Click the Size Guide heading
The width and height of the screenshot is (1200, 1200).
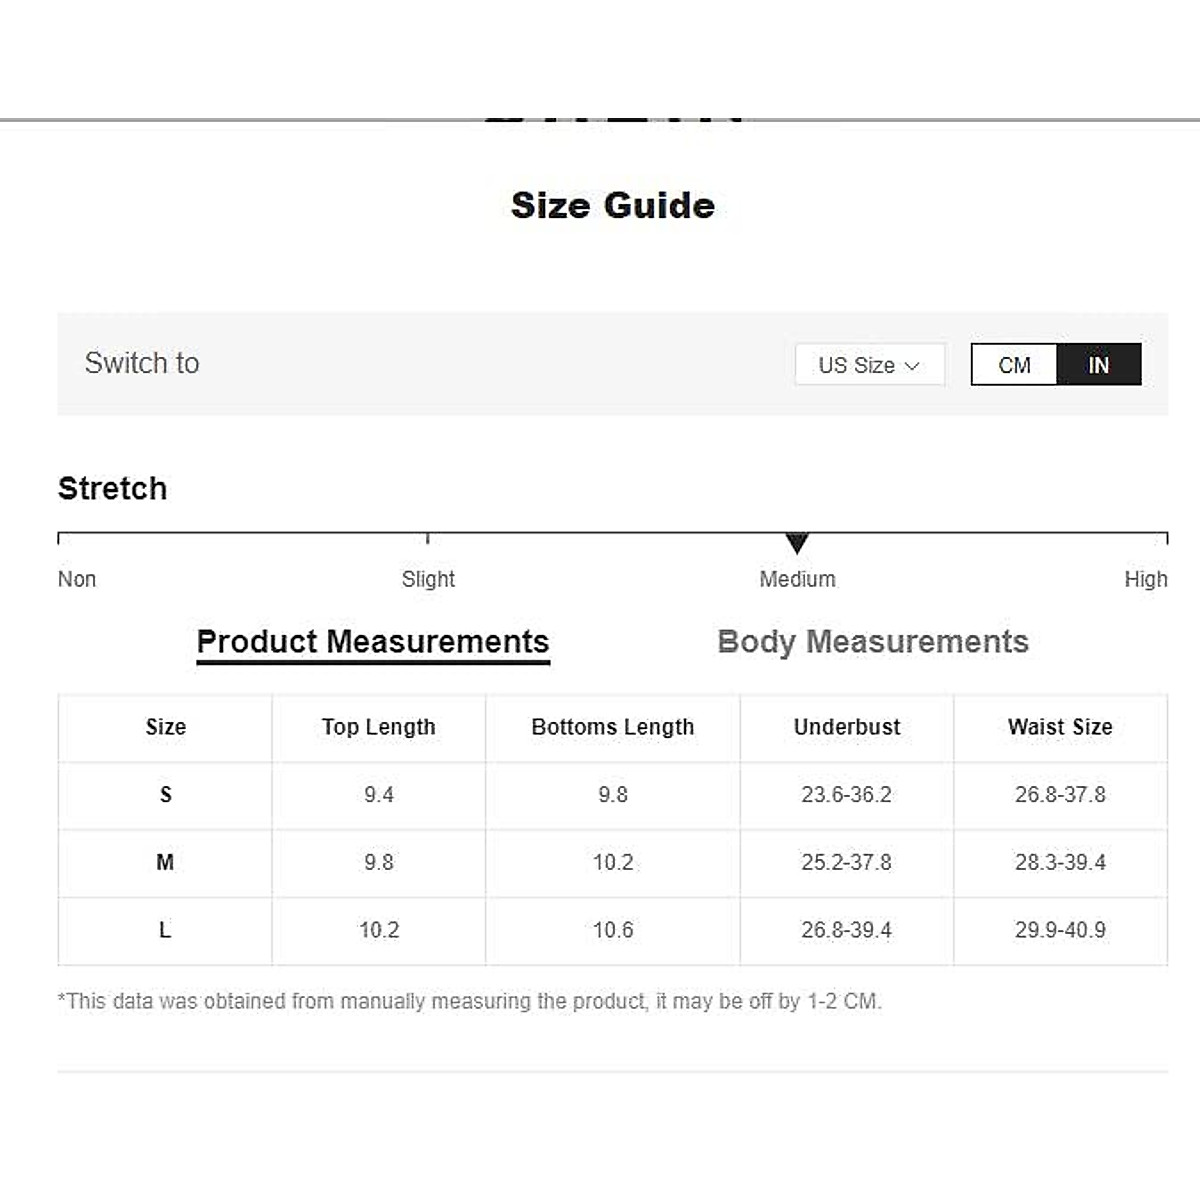[613, 205]
